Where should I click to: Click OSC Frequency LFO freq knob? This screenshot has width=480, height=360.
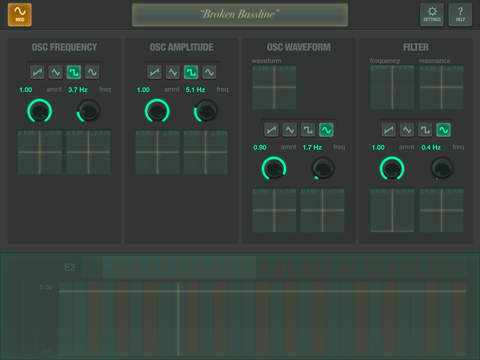(89, 111)
